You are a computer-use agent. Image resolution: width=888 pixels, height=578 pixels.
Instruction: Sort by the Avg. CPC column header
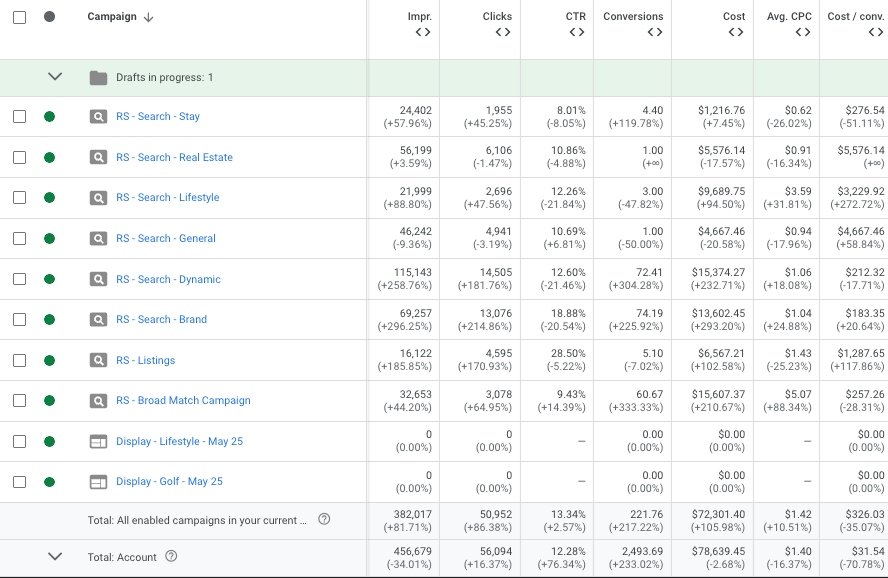tap(789, 16)
